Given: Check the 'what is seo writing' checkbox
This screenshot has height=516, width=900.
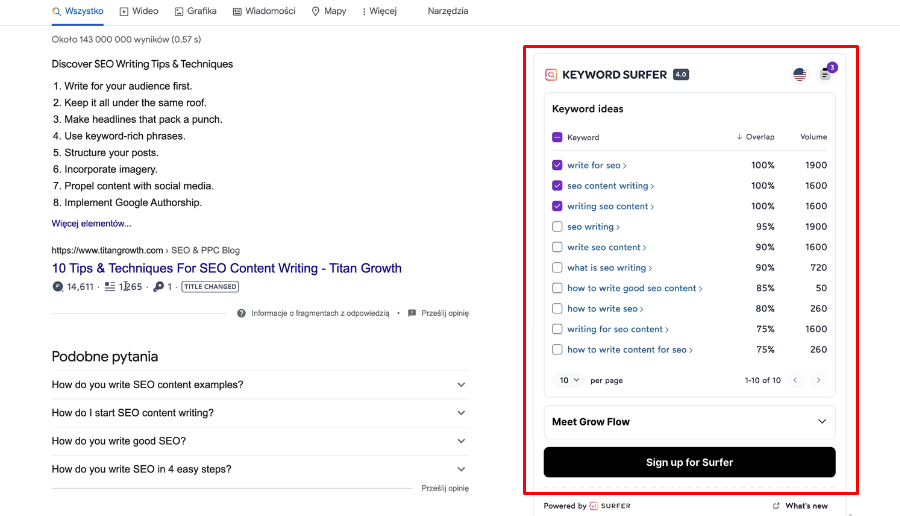Looking at the screenshot, I should (x=557, y=267).
